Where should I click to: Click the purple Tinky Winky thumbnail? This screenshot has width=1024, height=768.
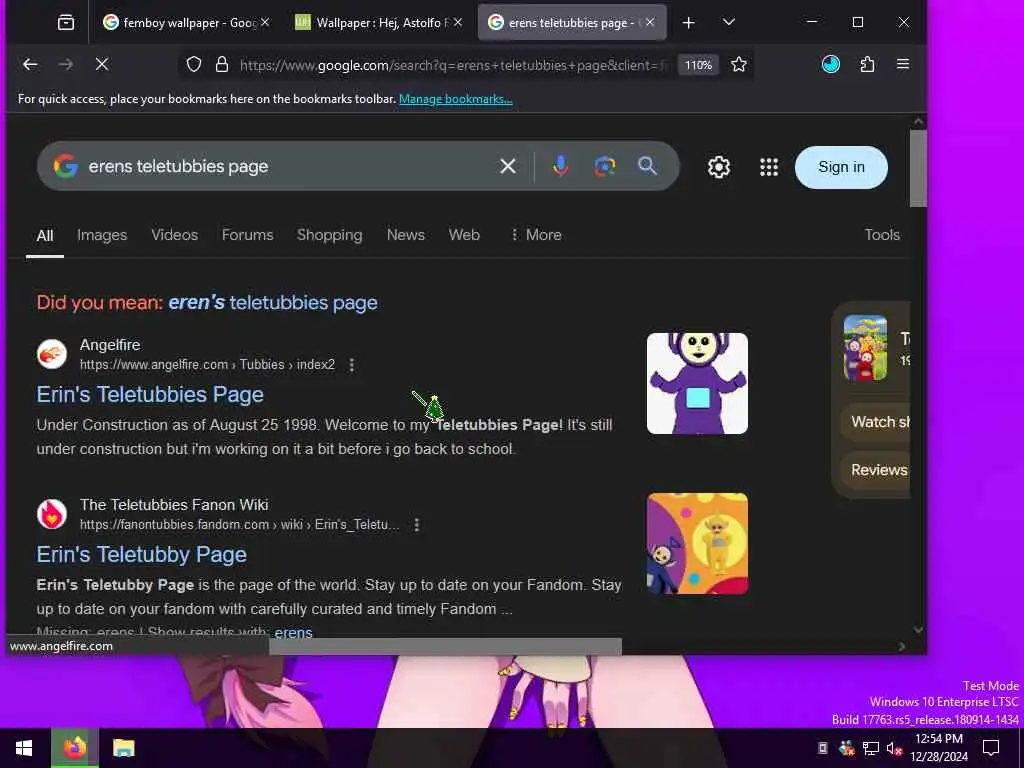click(x=697, y=383)
